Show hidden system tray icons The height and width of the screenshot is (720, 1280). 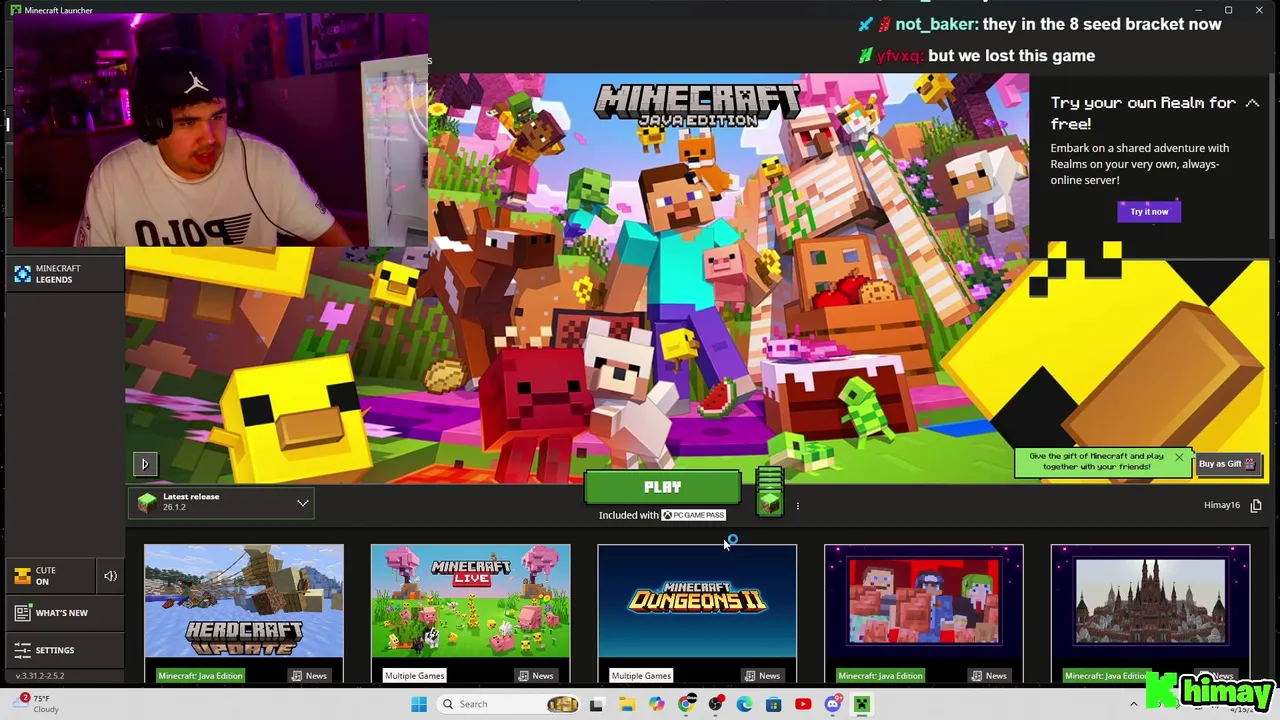[x=1133, y=704]
